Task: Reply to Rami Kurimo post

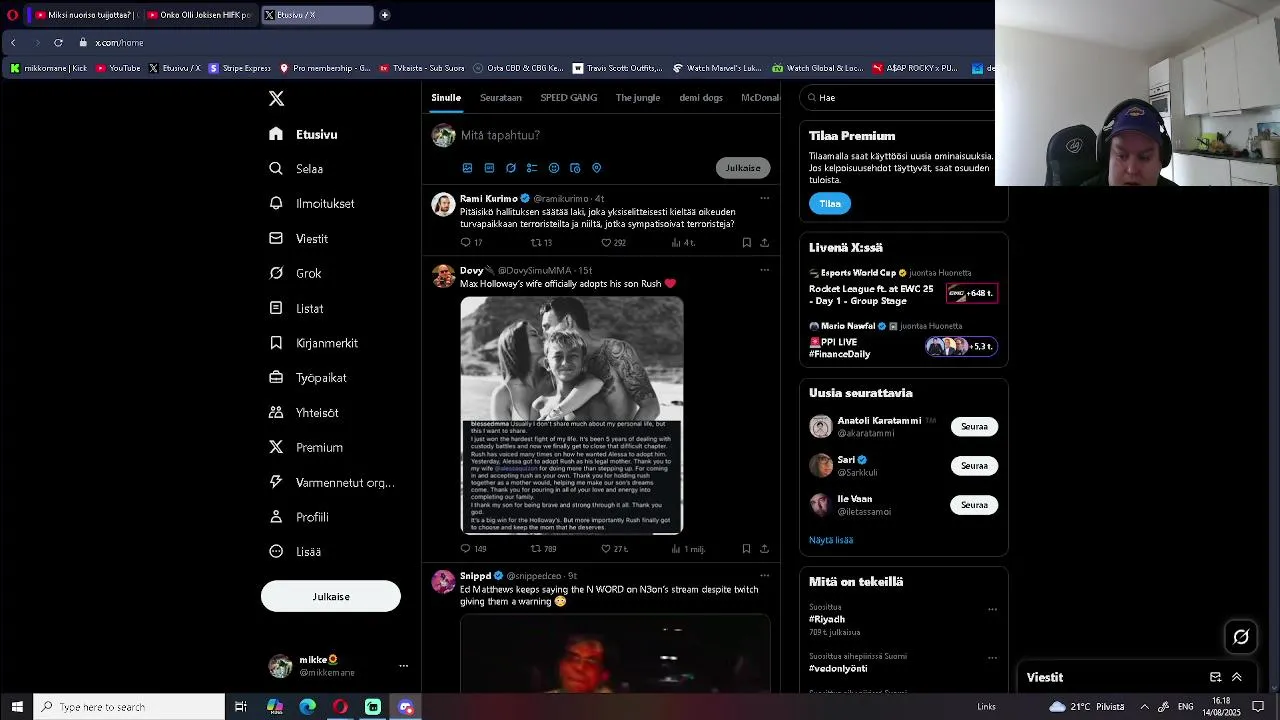Action: click(471, 242)
